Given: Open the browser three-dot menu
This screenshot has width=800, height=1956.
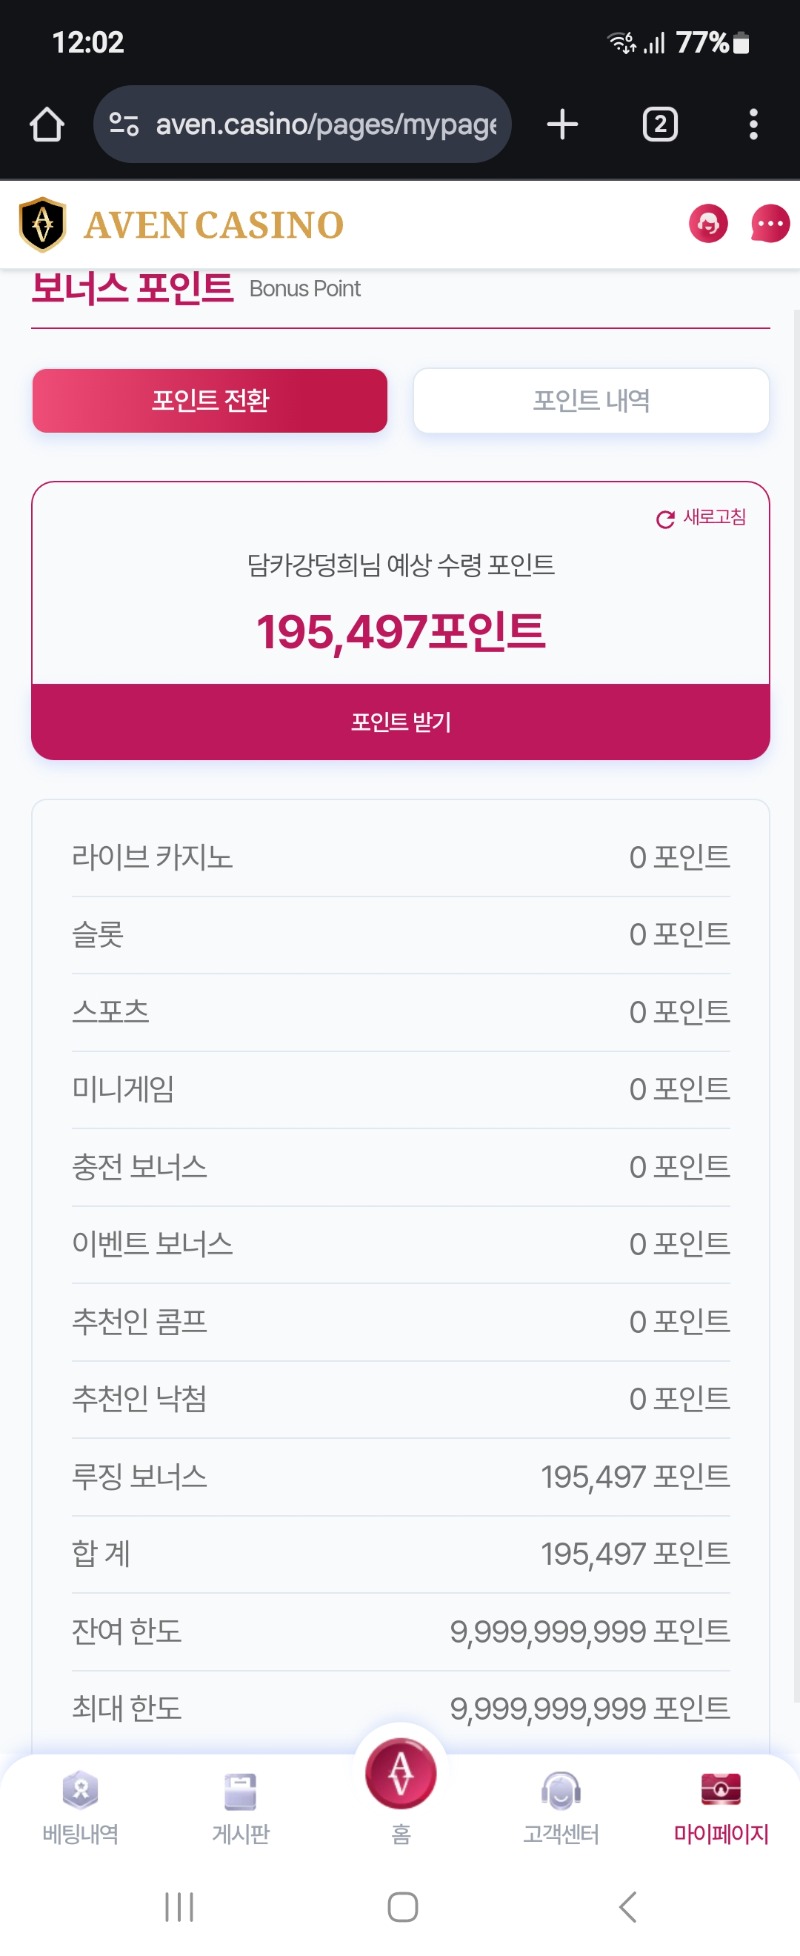Looking at the screenshot, I should 753,124.
